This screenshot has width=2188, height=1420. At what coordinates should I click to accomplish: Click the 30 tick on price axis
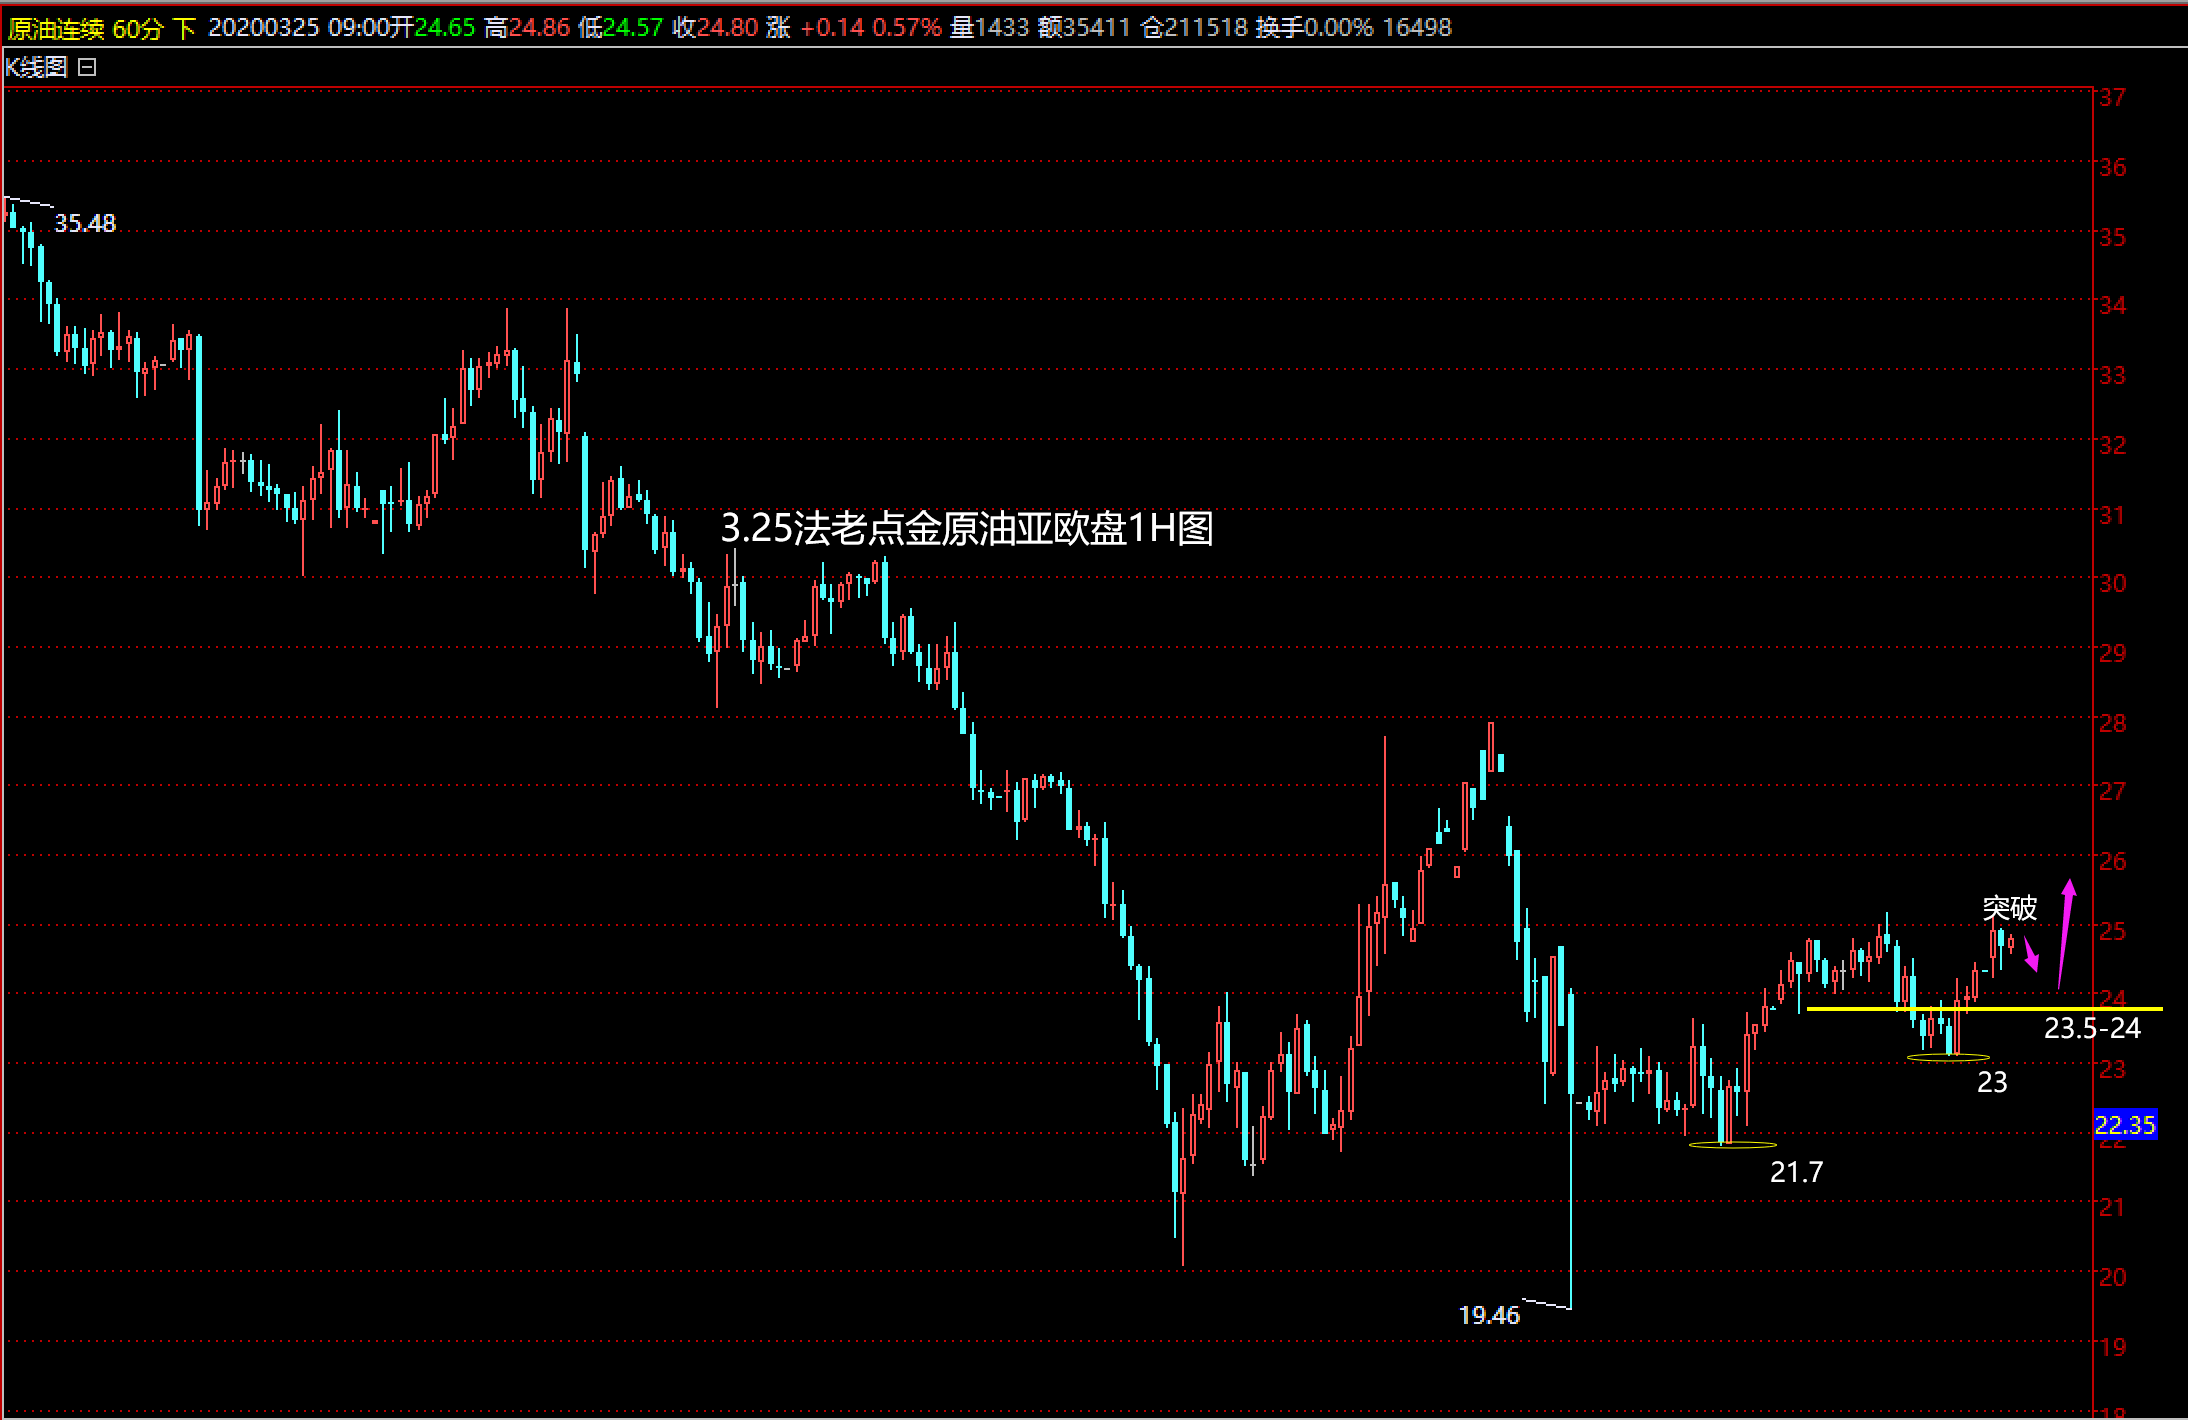pyautogui.click(x=2112, y=583)
